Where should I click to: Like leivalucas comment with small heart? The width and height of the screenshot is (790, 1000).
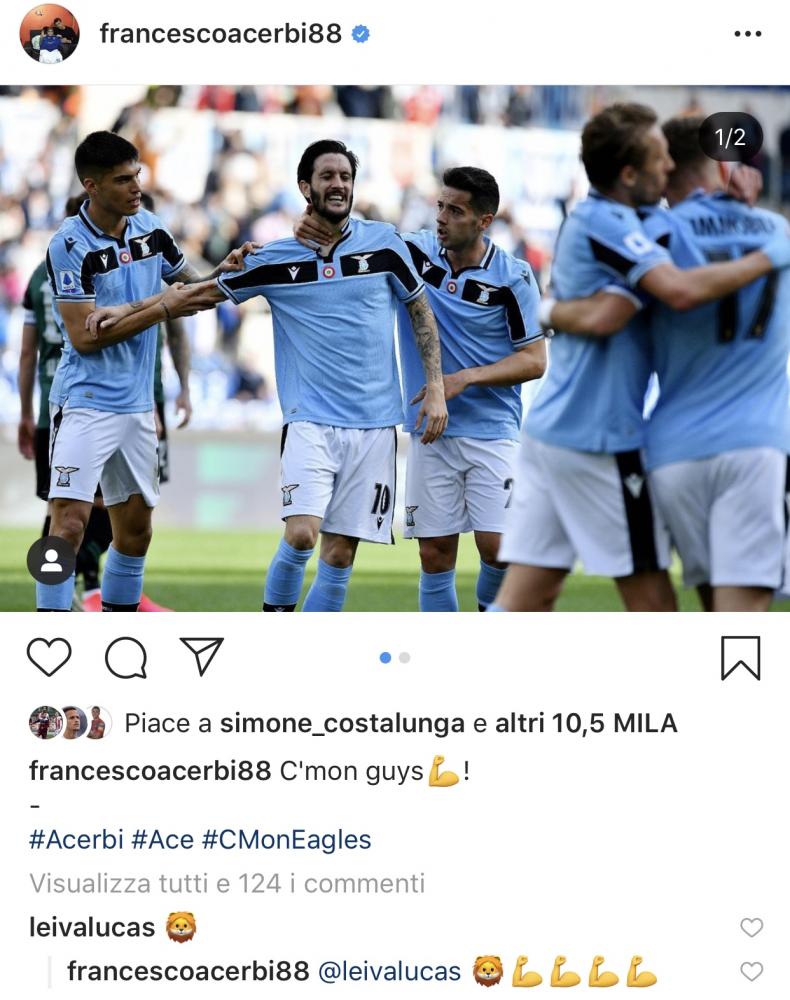pyautogui.click(x=752, y=927)
